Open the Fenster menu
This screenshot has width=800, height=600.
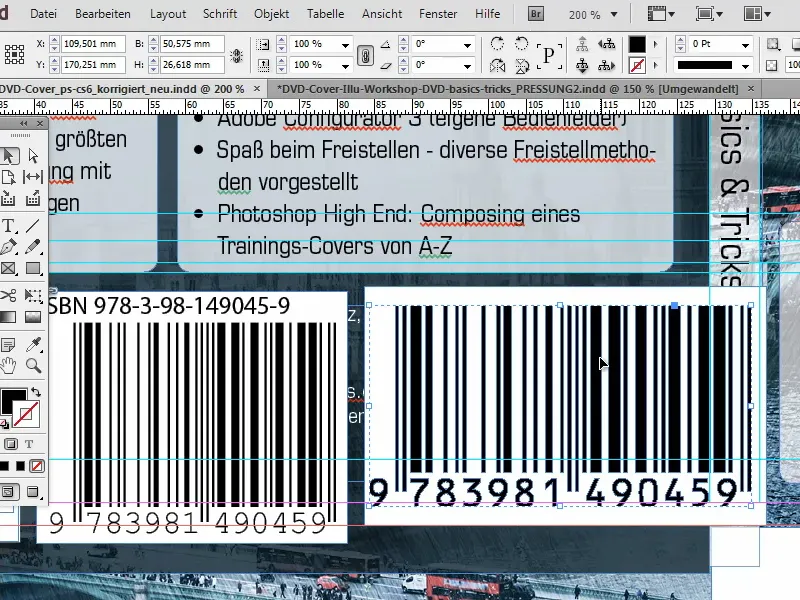[437, 14]
